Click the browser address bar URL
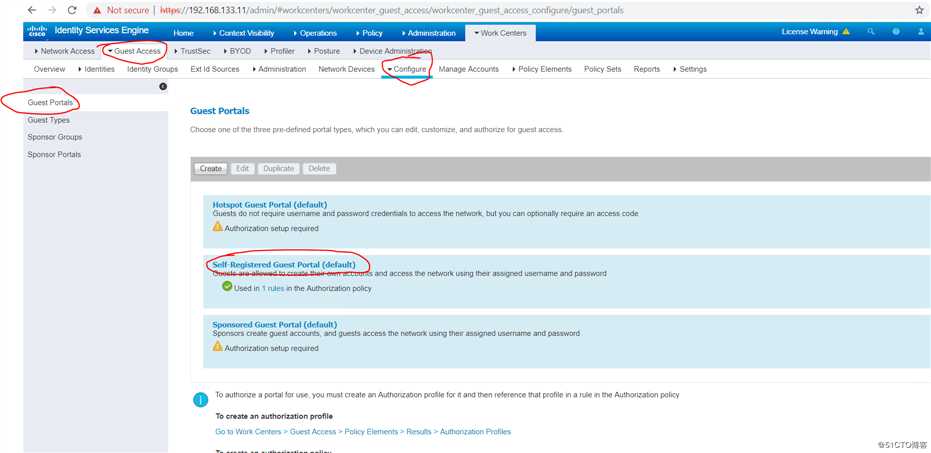This screenshot has height=453, width=931. 392,11
